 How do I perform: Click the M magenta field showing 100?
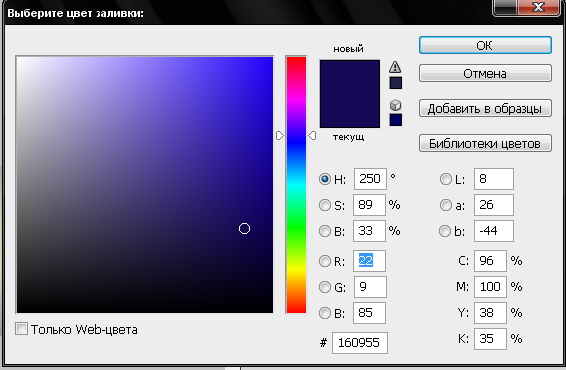pyautogui.click(x=490, y=287)
